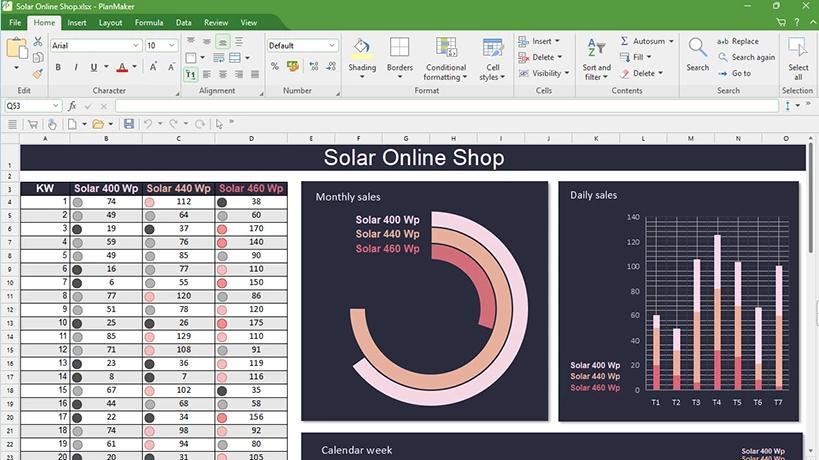819x460 pixels.
Task: Toggle Underline formatting
Action: (94, 67)
